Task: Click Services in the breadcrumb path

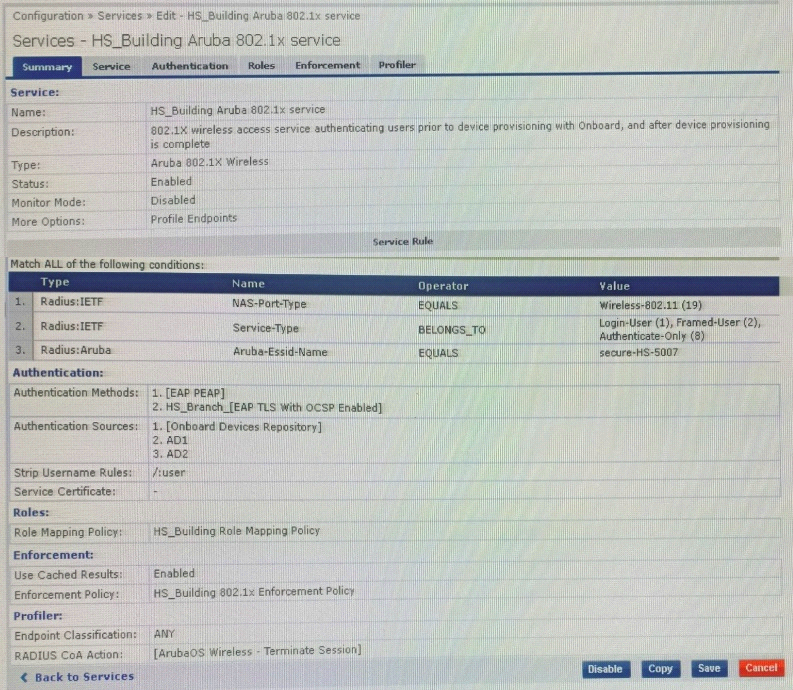Action: [x=120, y=16]
